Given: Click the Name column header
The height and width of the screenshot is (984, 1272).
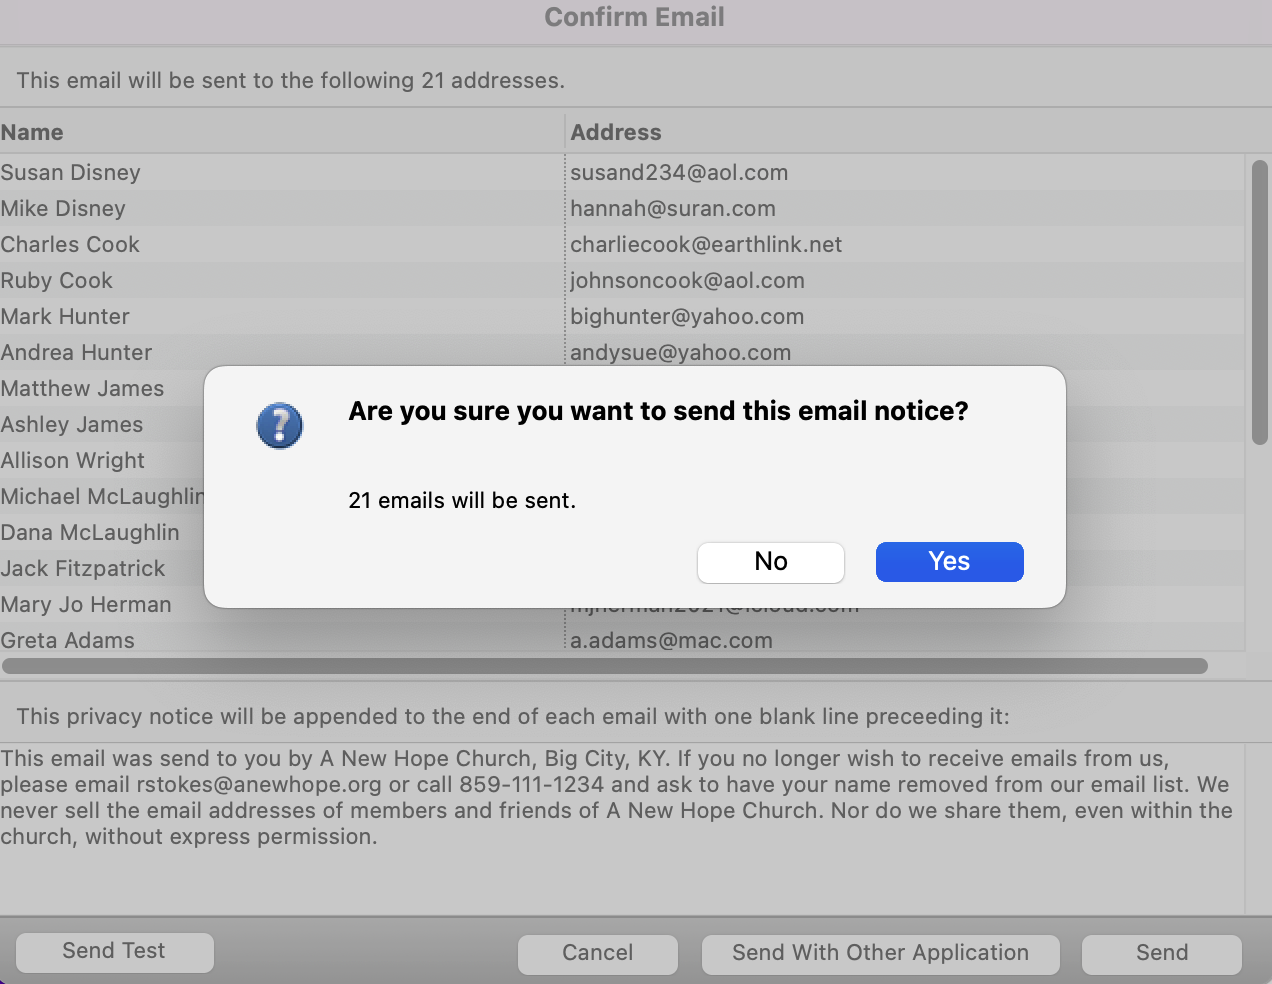Looking at the screenshot, I should (x=32, y=133).
